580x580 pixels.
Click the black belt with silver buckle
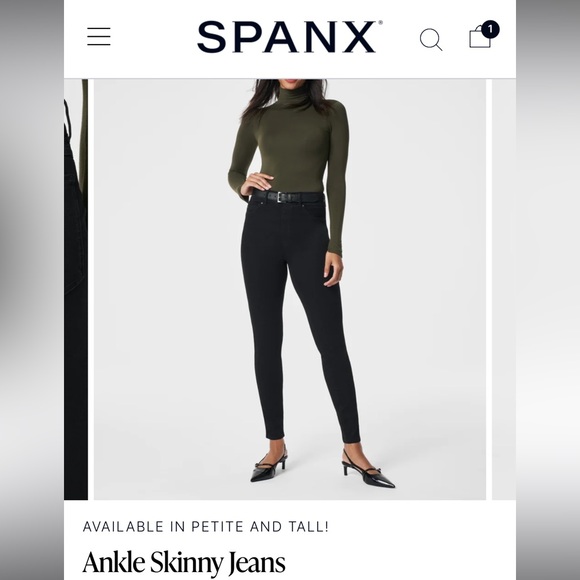click(x=287, y=196)
